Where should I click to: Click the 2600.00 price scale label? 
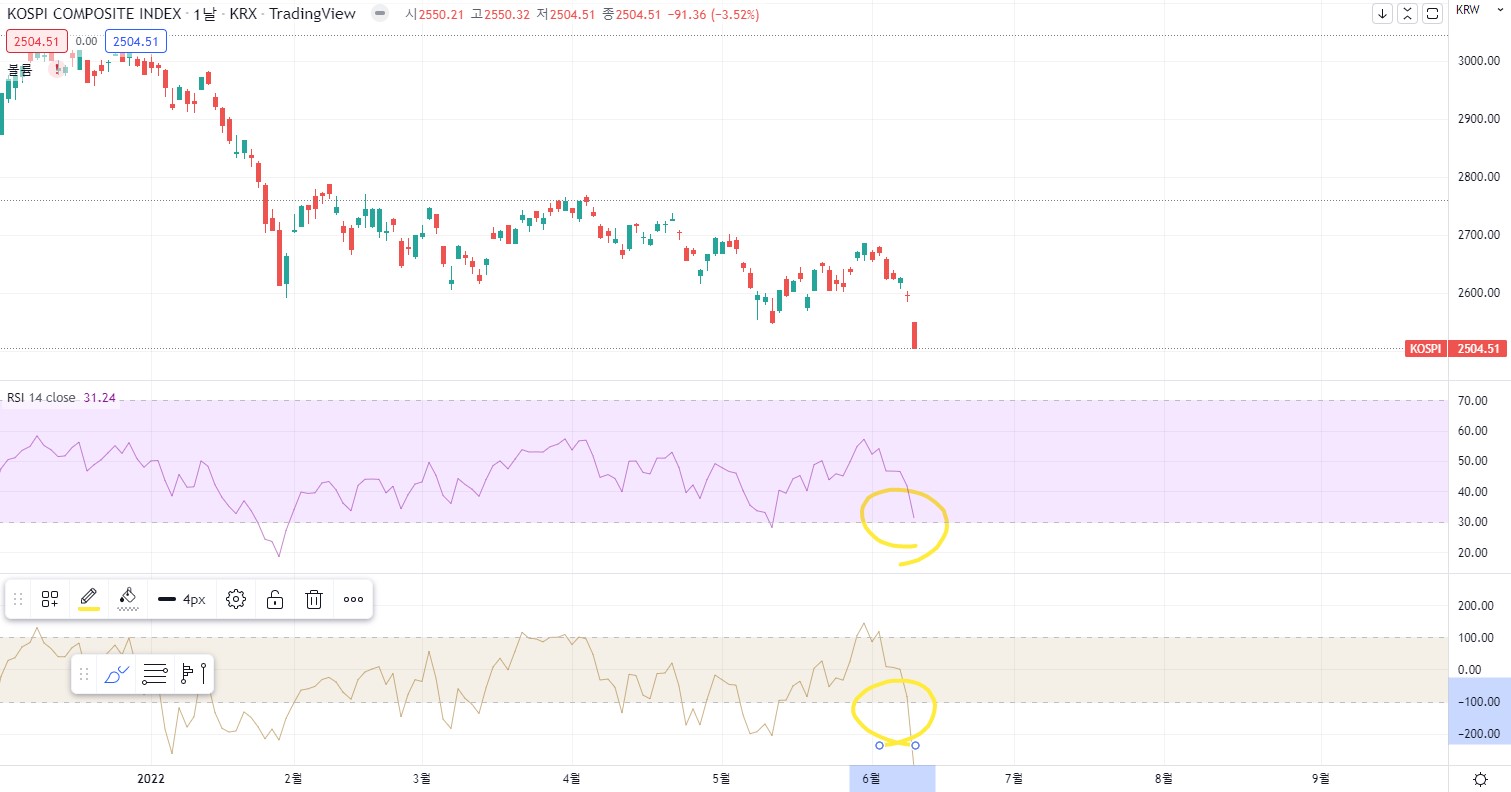(x=1480, y=293)
